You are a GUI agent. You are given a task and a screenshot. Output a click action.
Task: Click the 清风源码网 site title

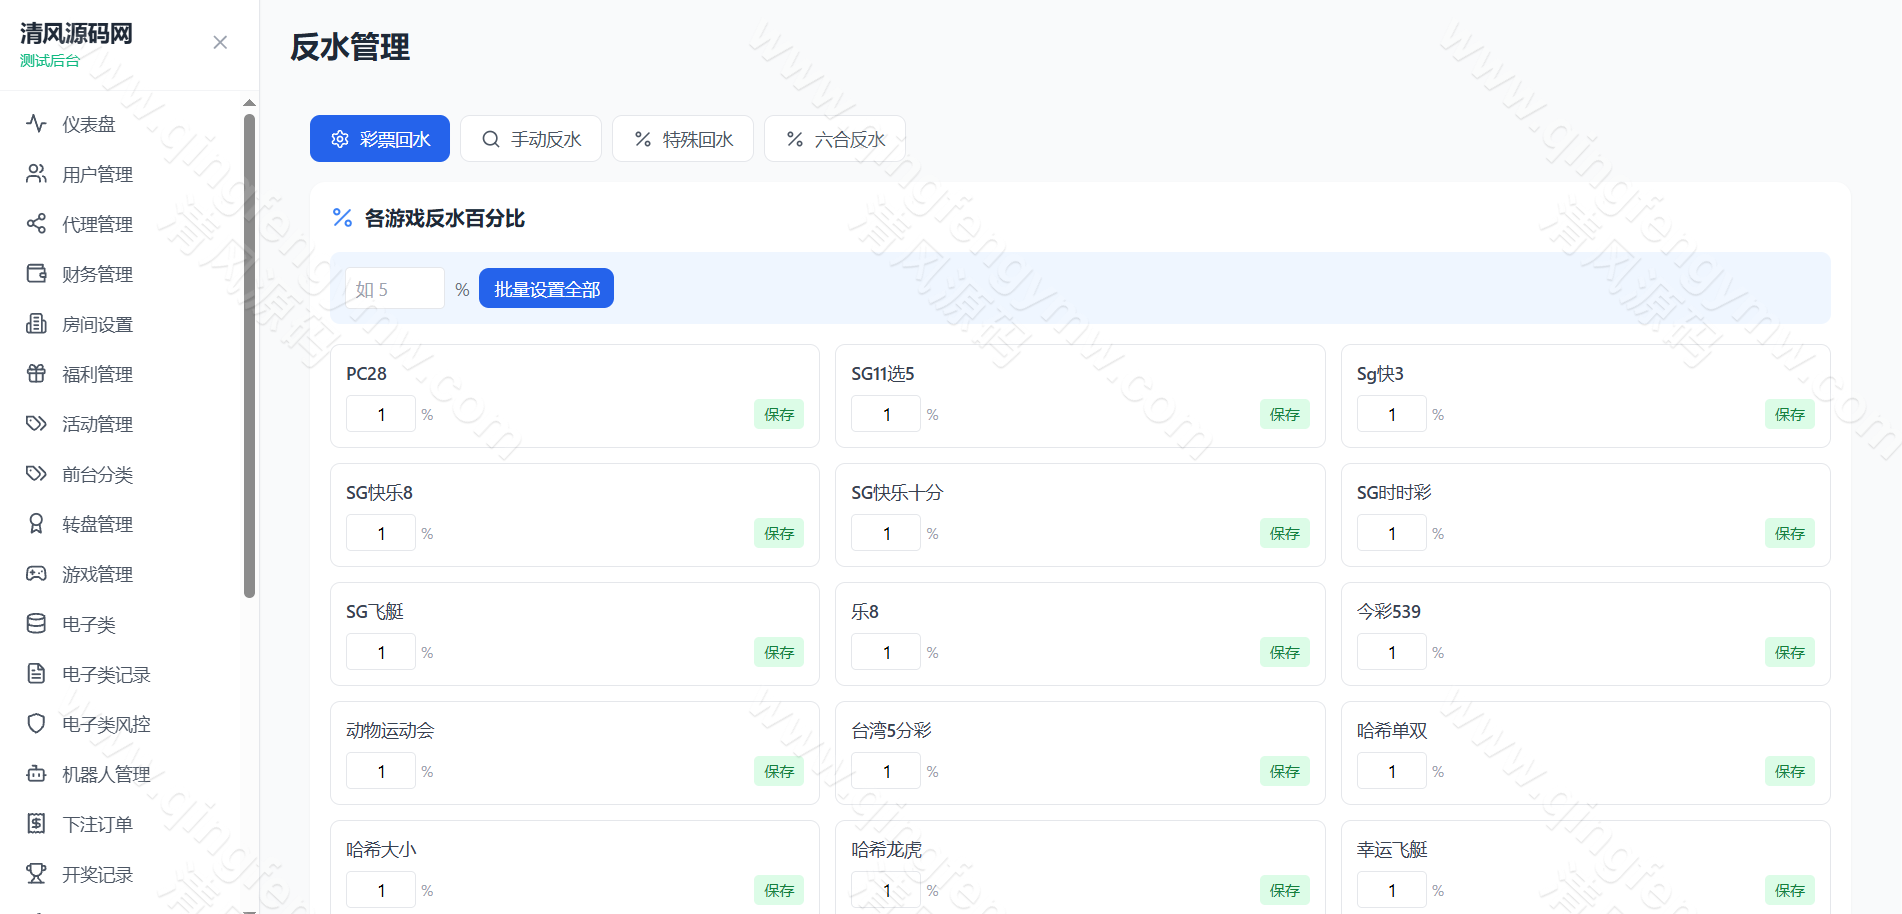pyautogui.click(x=76, y=33)
